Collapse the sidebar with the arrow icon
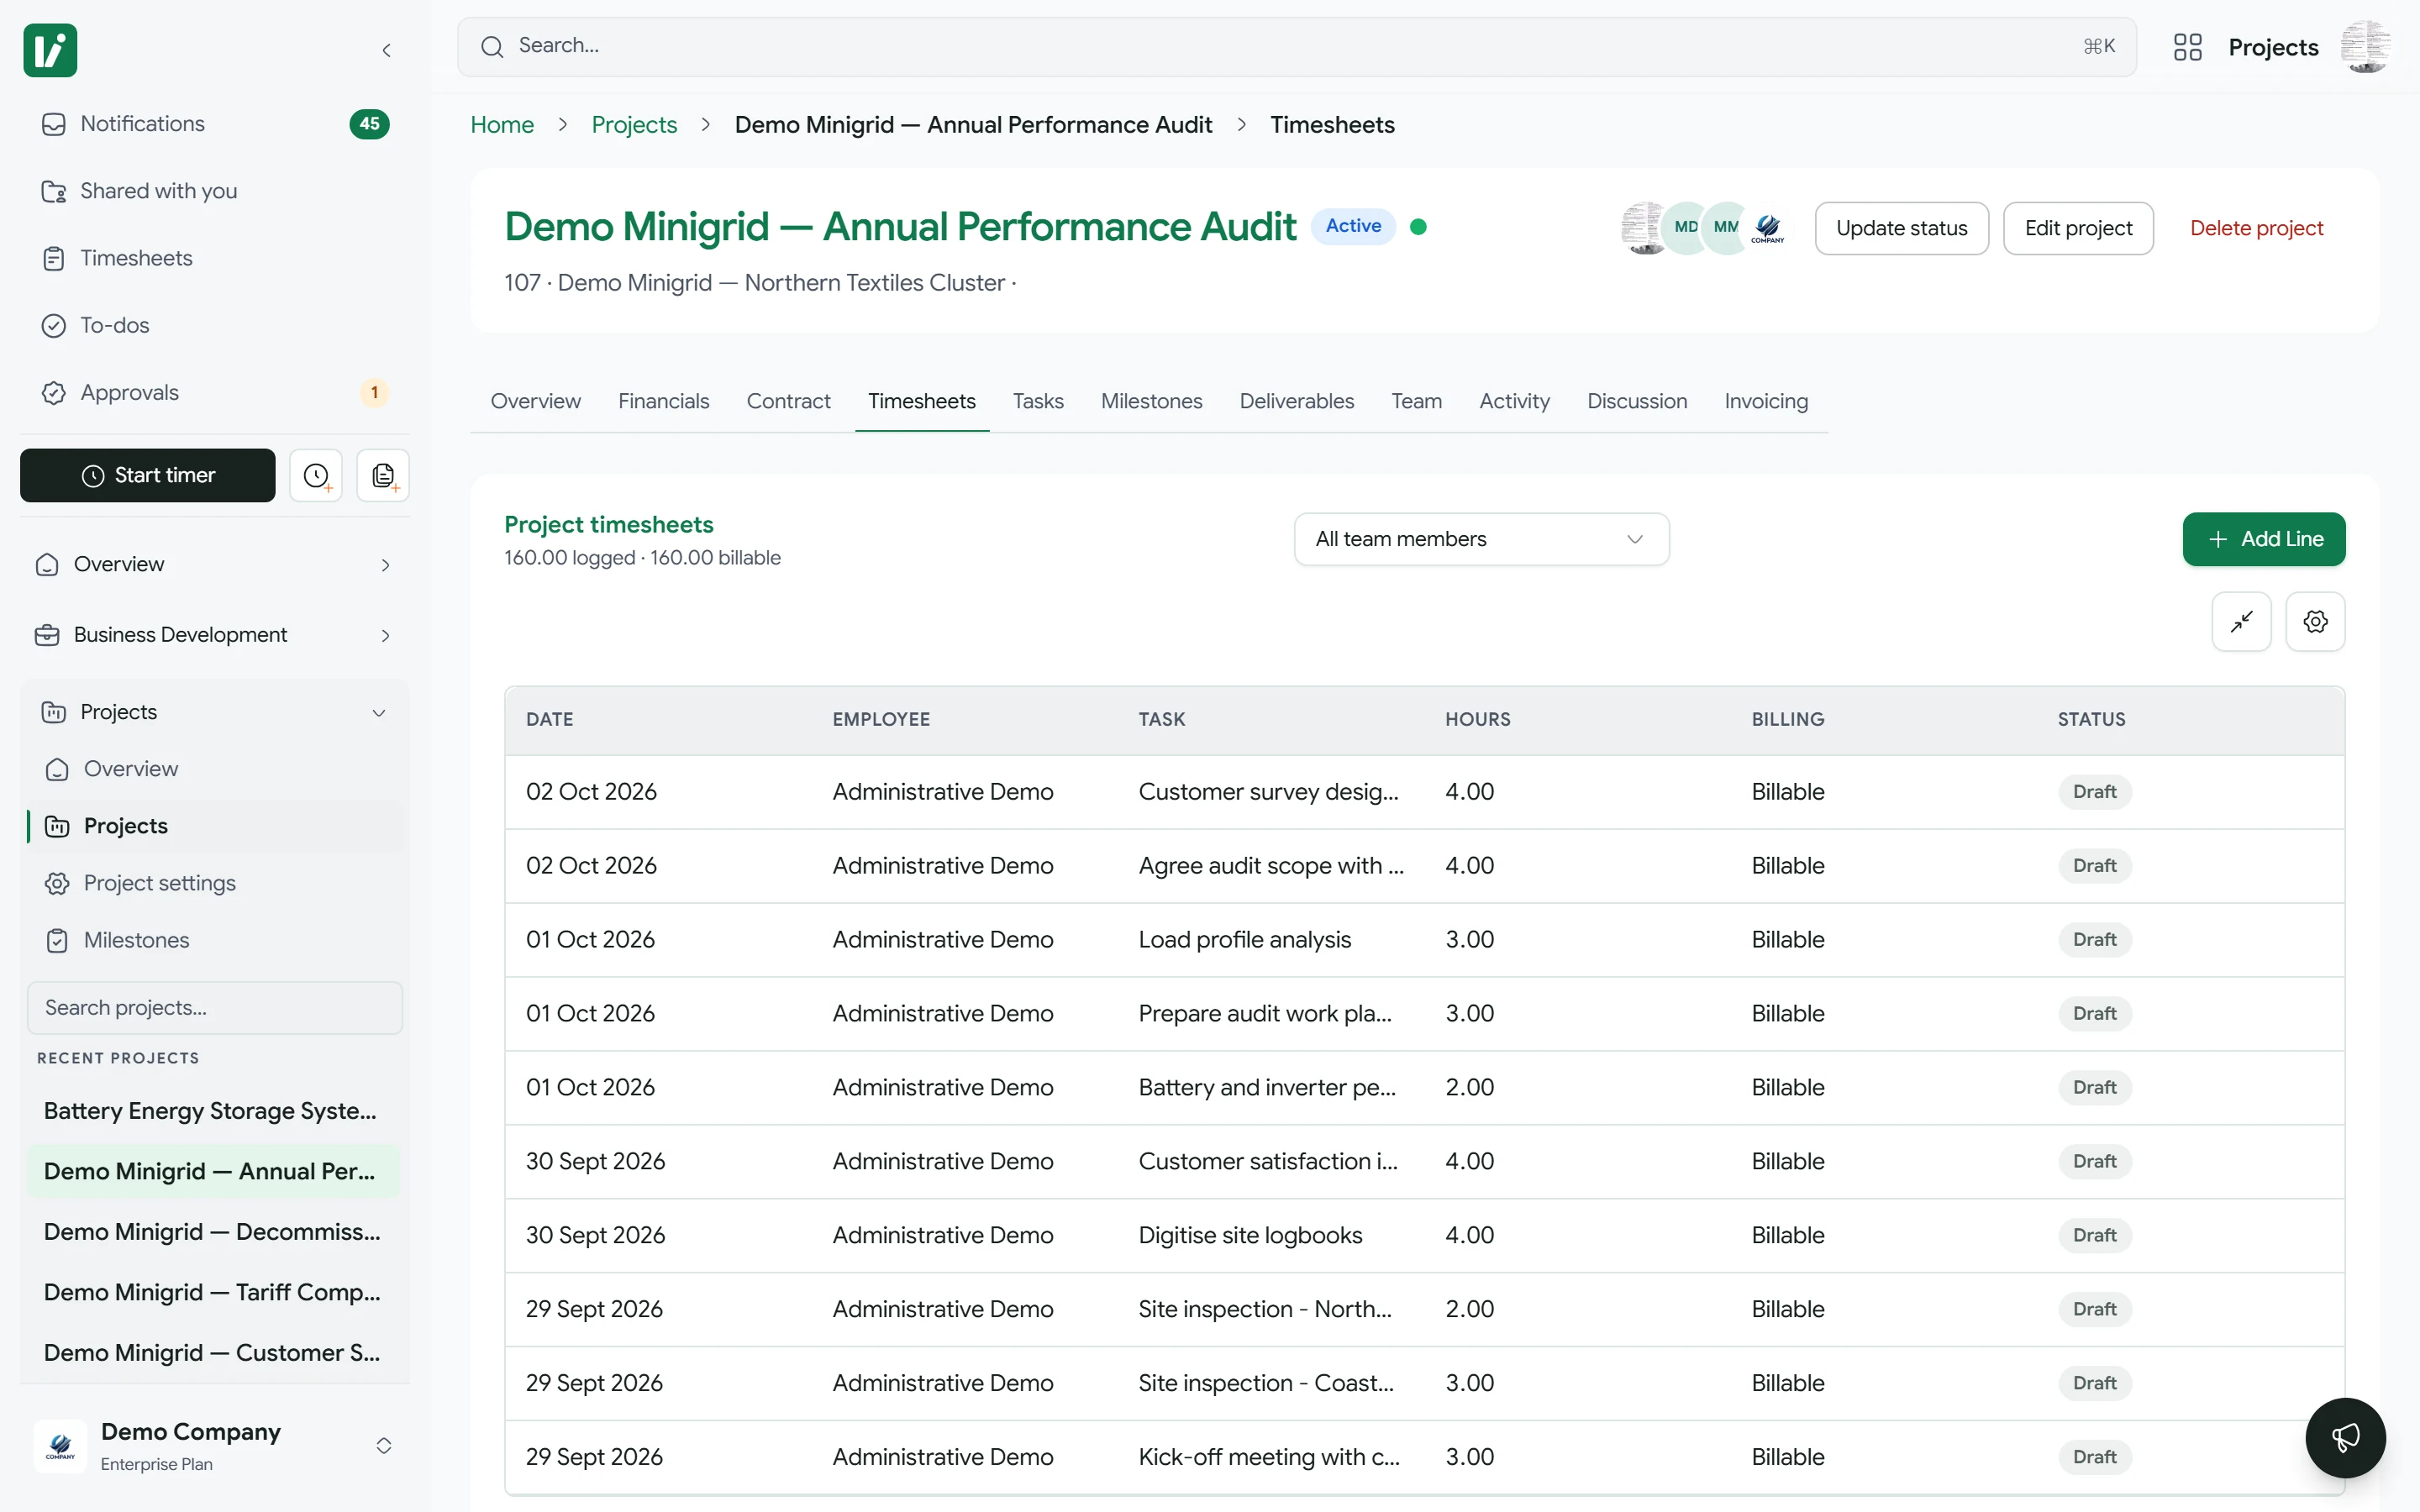This screenshot has height=1512, width=2420. point(387,50)
